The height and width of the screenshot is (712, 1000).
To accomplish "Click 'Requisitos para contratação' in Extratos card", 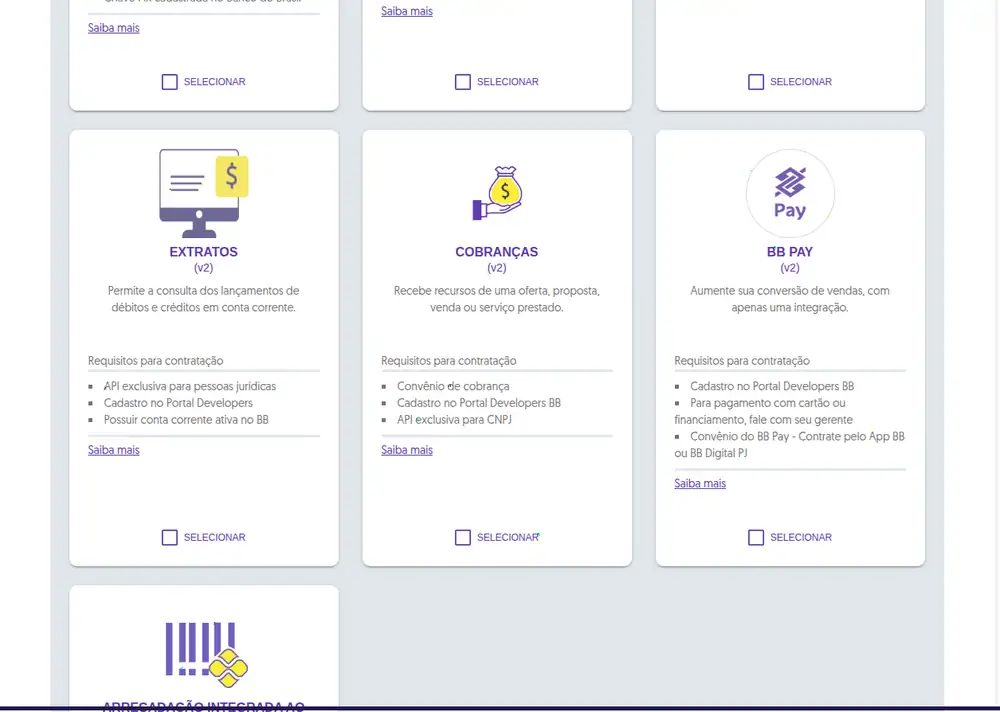I will [156, 360].
